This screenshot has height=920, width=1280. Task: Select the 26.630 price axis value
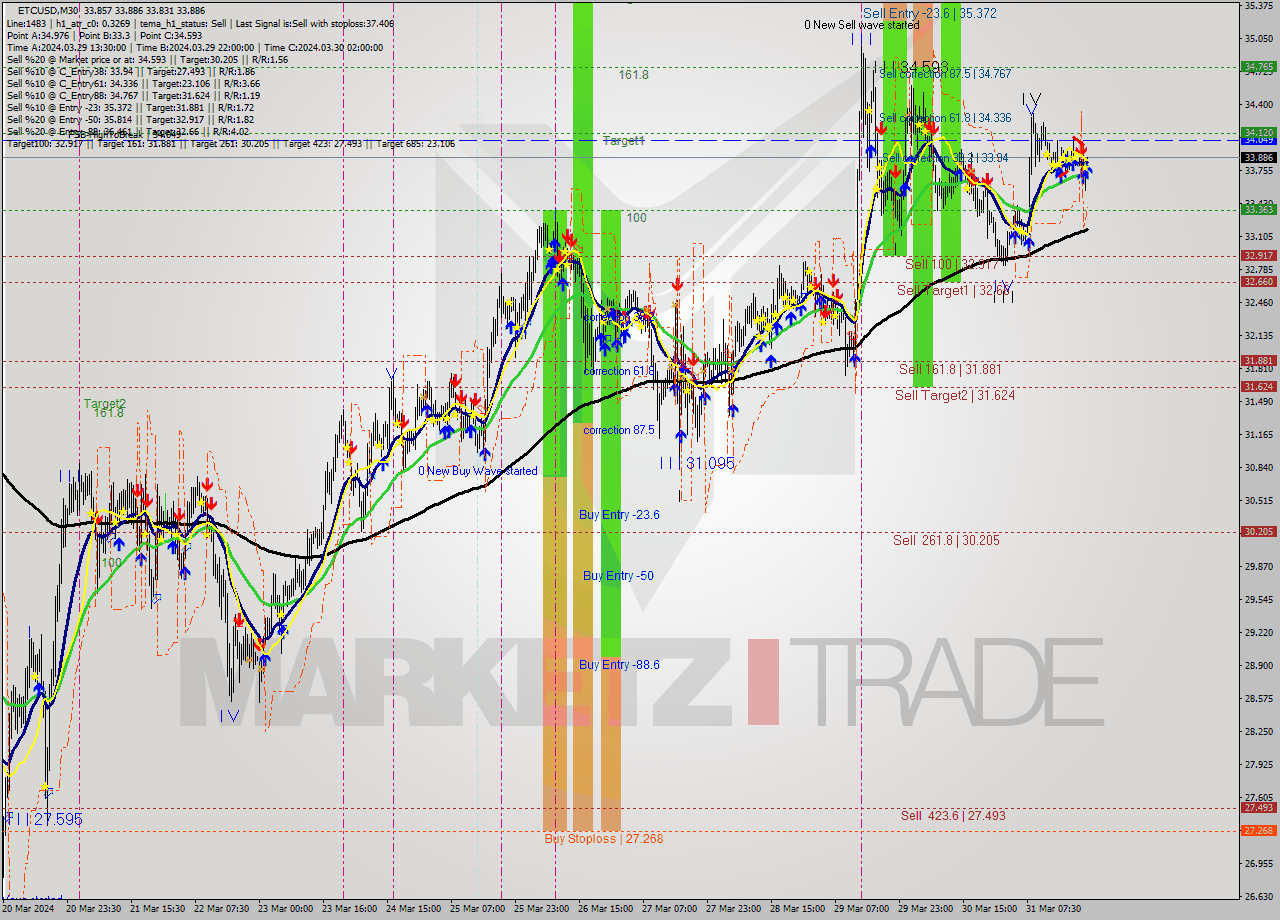pyautogui.click(x=1258, y=896)
